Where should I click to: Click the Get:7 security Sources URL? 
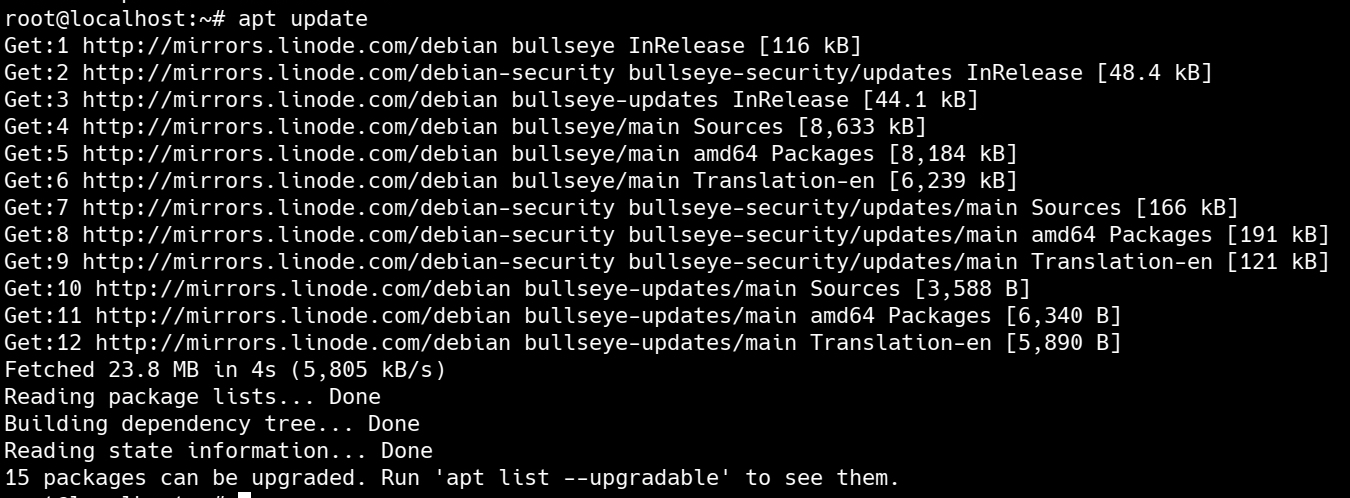click(350, 207)
